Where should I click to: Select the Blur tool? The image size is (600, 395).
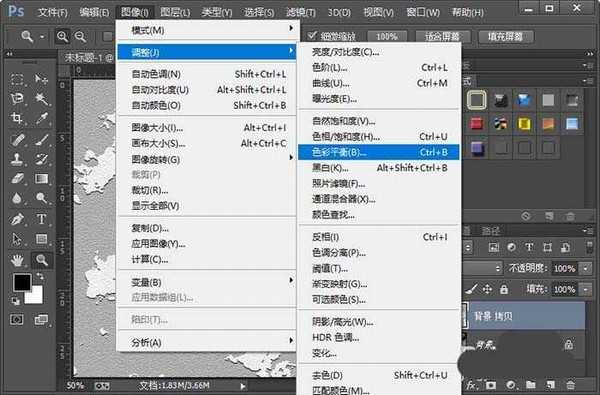click(17, 198)
